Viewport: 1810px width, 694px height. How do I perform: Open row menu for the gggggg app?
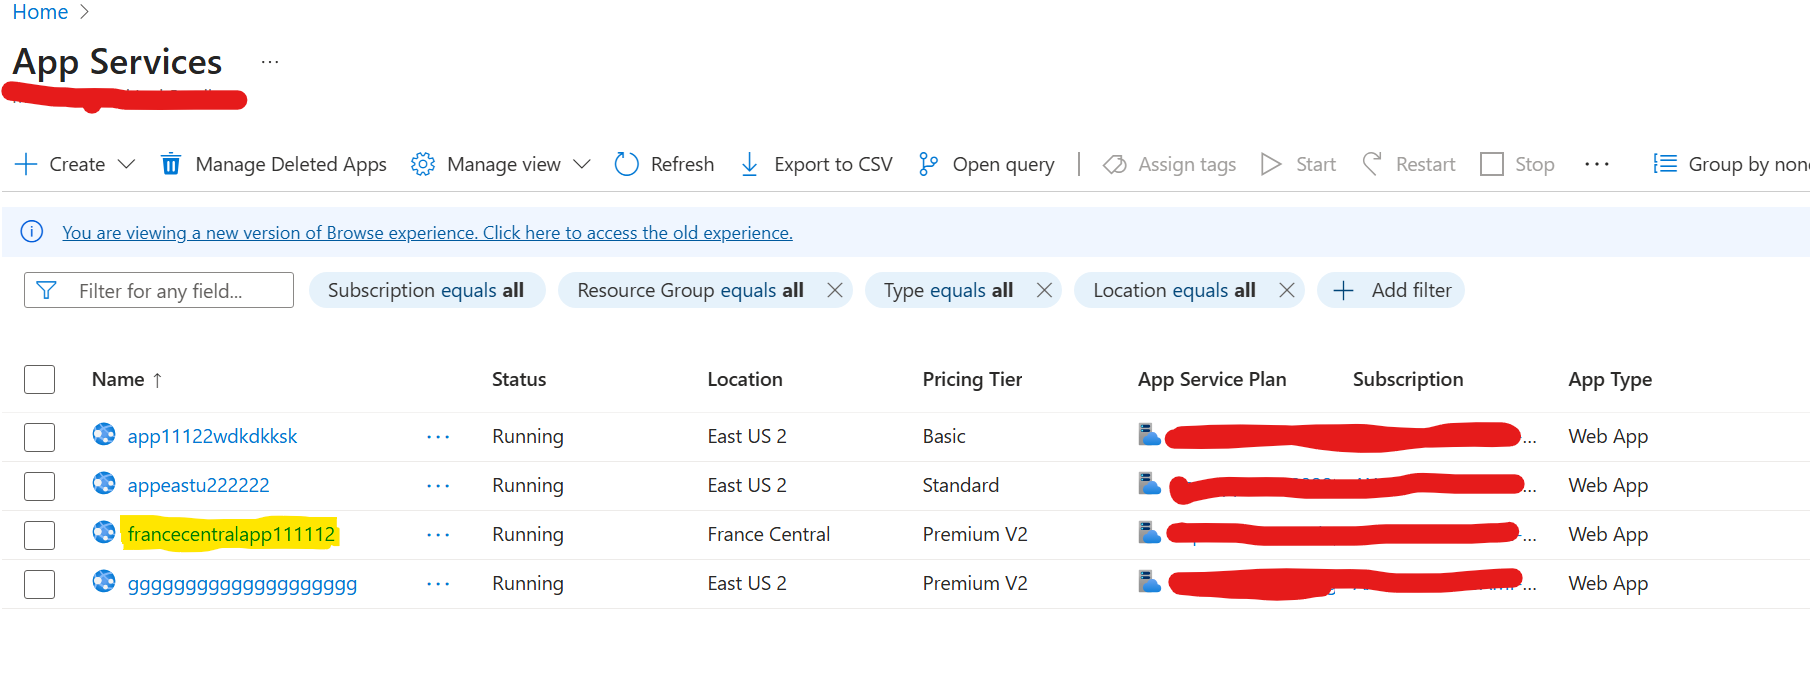[438, 584]
